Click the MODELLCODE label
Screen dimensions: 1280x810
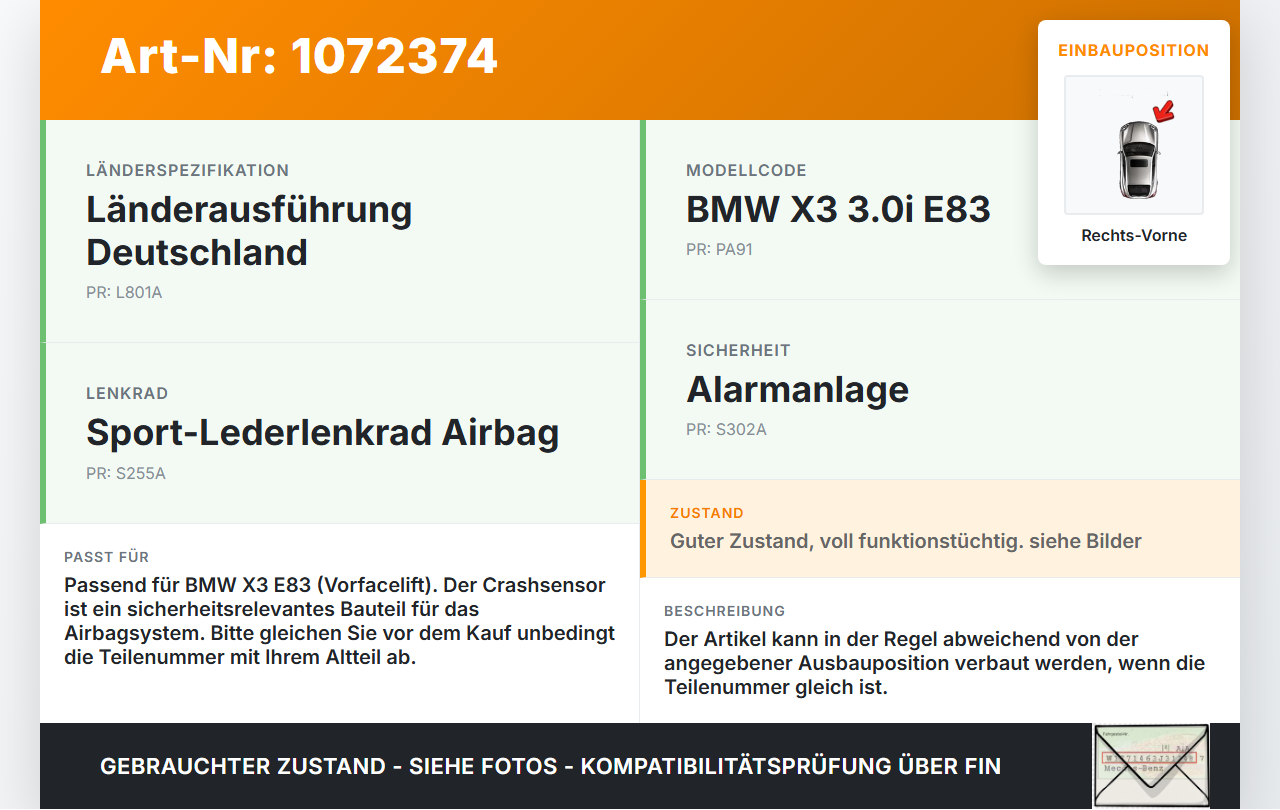coord(746,171)
